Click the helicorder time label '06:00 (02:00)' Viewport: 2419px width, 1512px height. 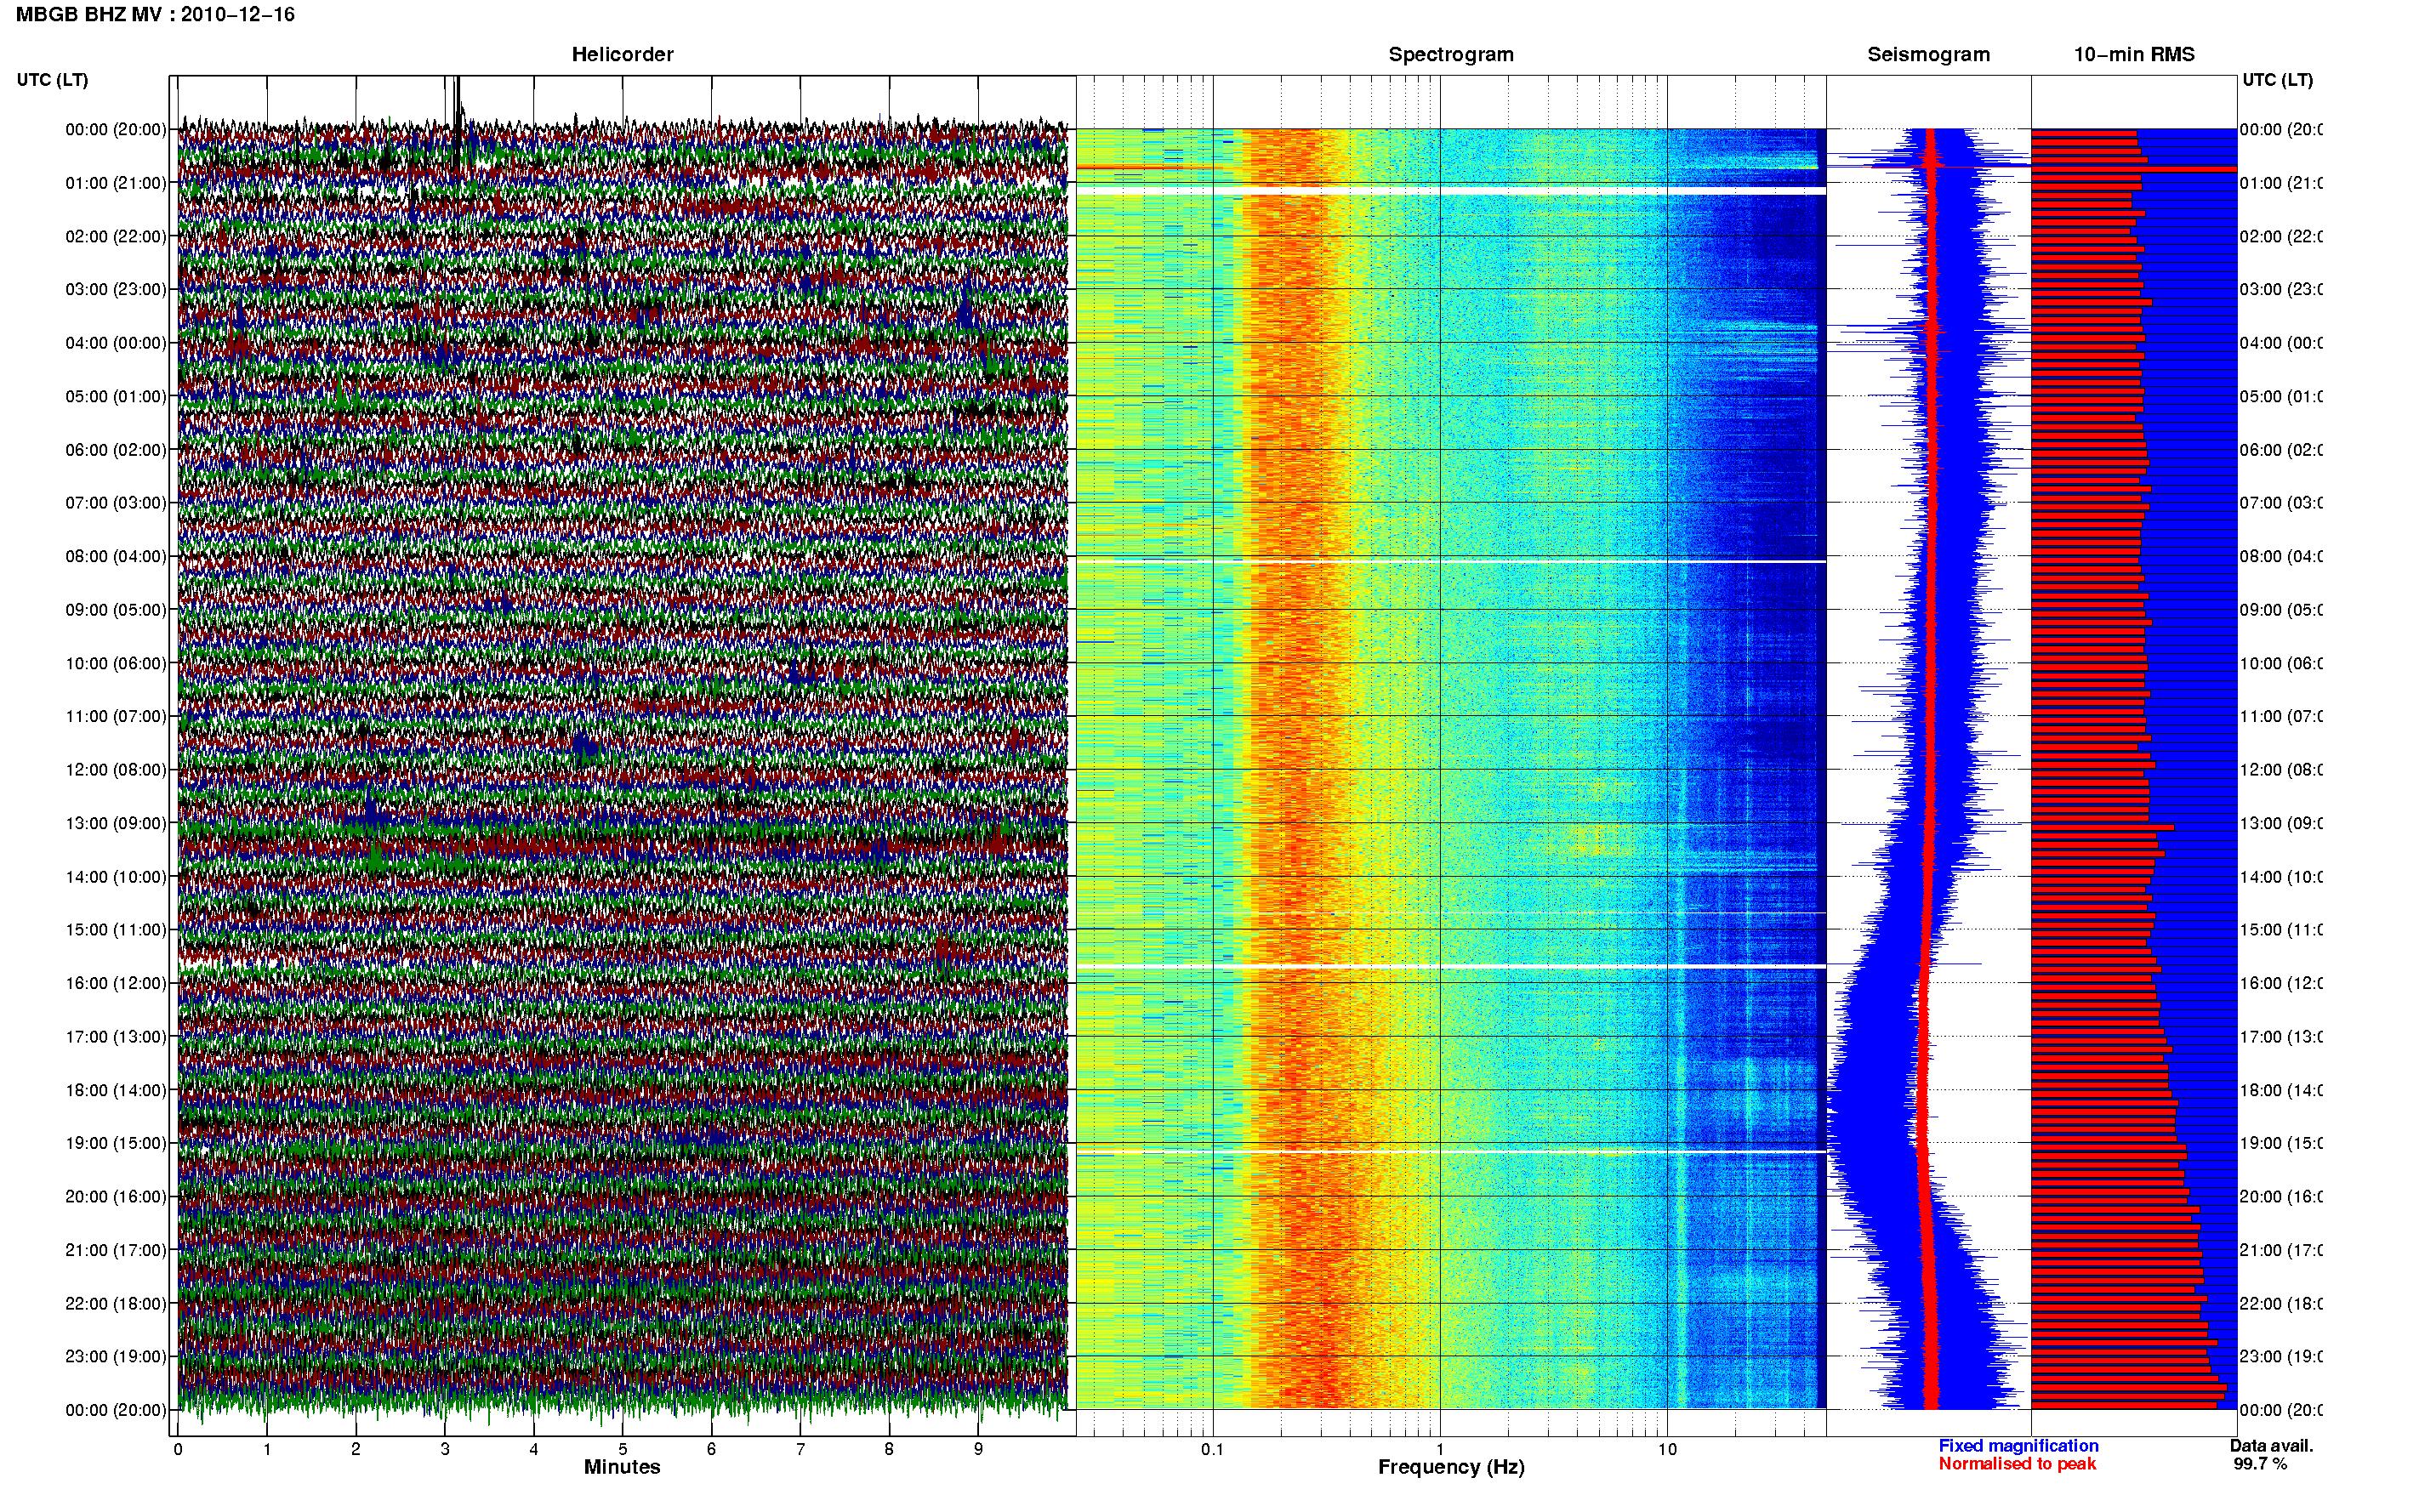click(116, 450)
